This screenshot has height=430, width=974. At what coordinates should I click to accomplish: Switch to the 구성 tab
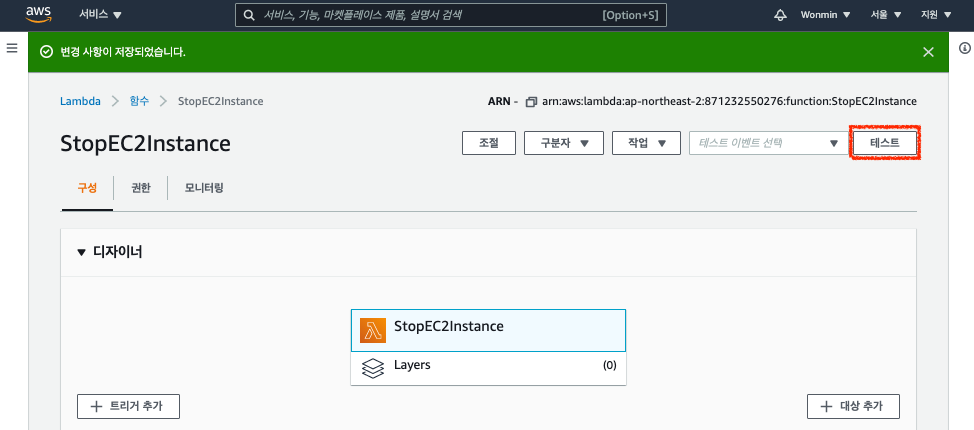87,188
